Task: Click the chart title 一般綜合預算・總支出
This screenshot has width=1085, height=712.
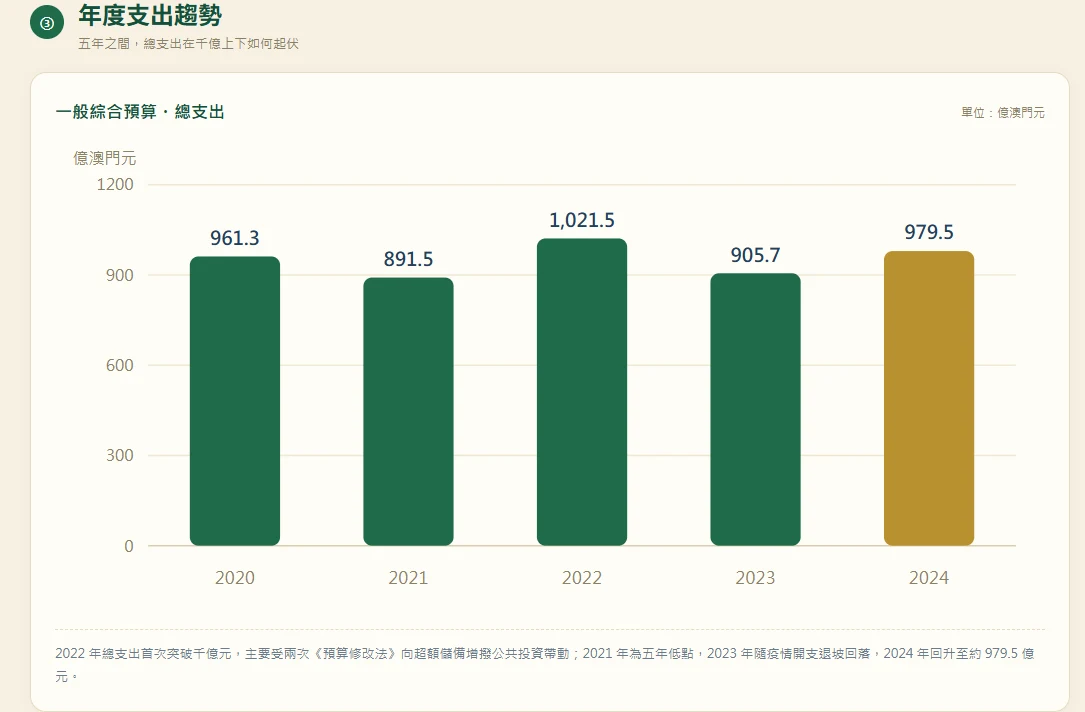Action: 140,112
